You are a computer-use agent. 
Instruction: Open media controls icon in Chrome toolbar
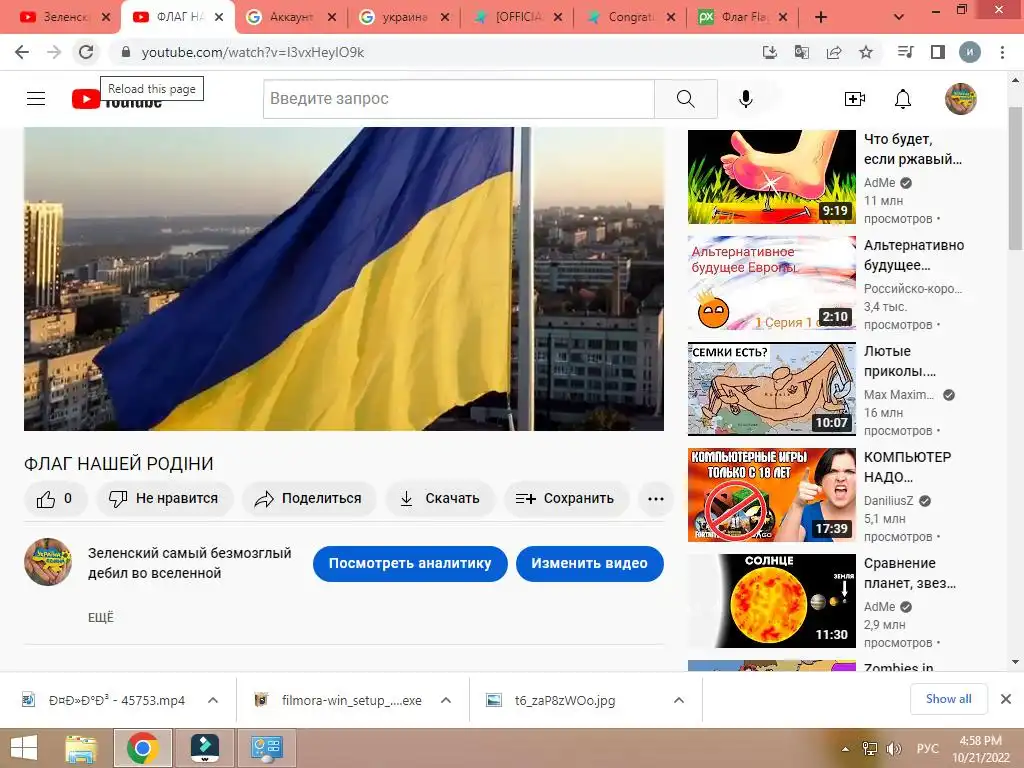(x=906, y=52)
